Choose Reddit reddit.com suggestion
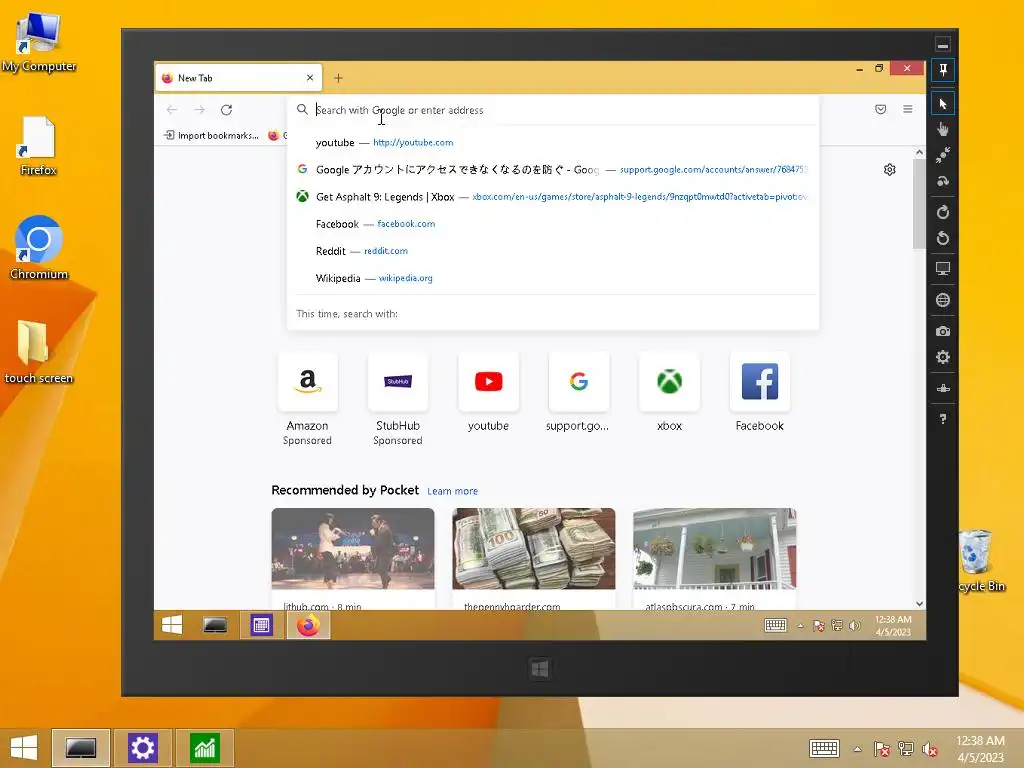1024x768 pixels. pos(552,251)
